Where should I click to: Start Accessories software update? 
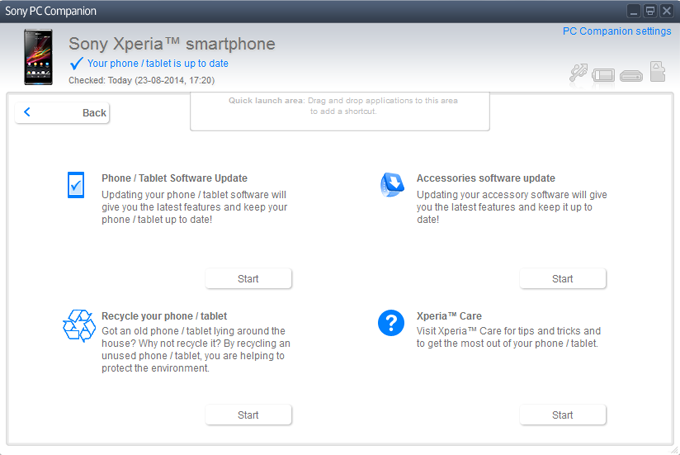pos(562,278)
